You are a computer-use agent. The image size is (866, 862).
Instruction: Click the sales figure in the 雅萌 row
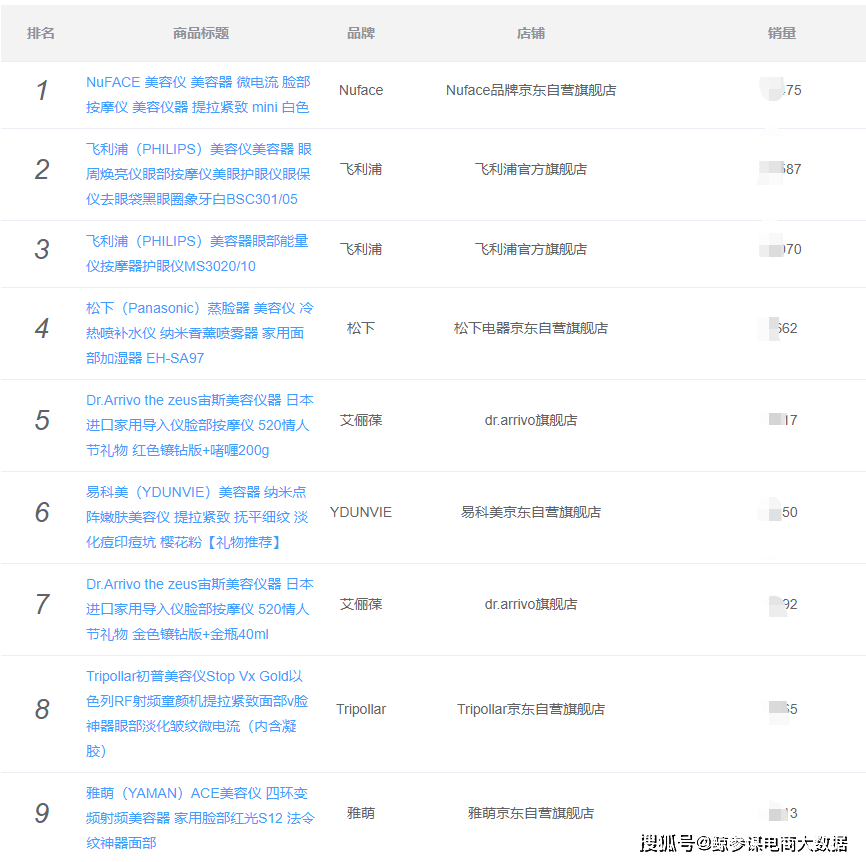[783, 813]
